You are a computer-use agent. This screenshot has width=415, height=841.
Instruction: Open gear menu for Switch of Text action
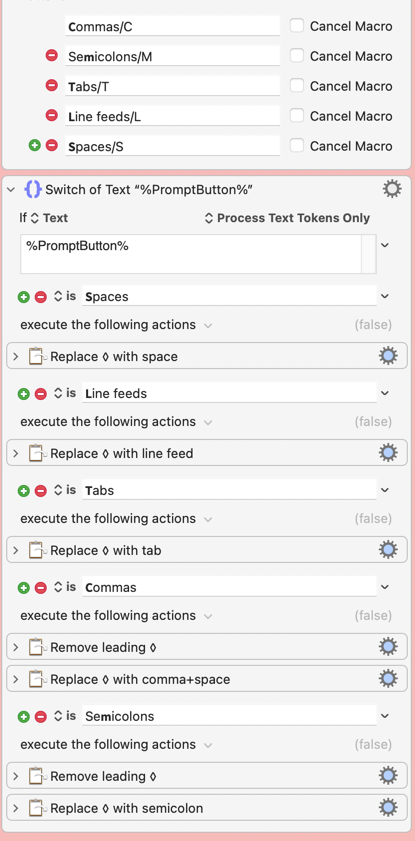(392, 189)
